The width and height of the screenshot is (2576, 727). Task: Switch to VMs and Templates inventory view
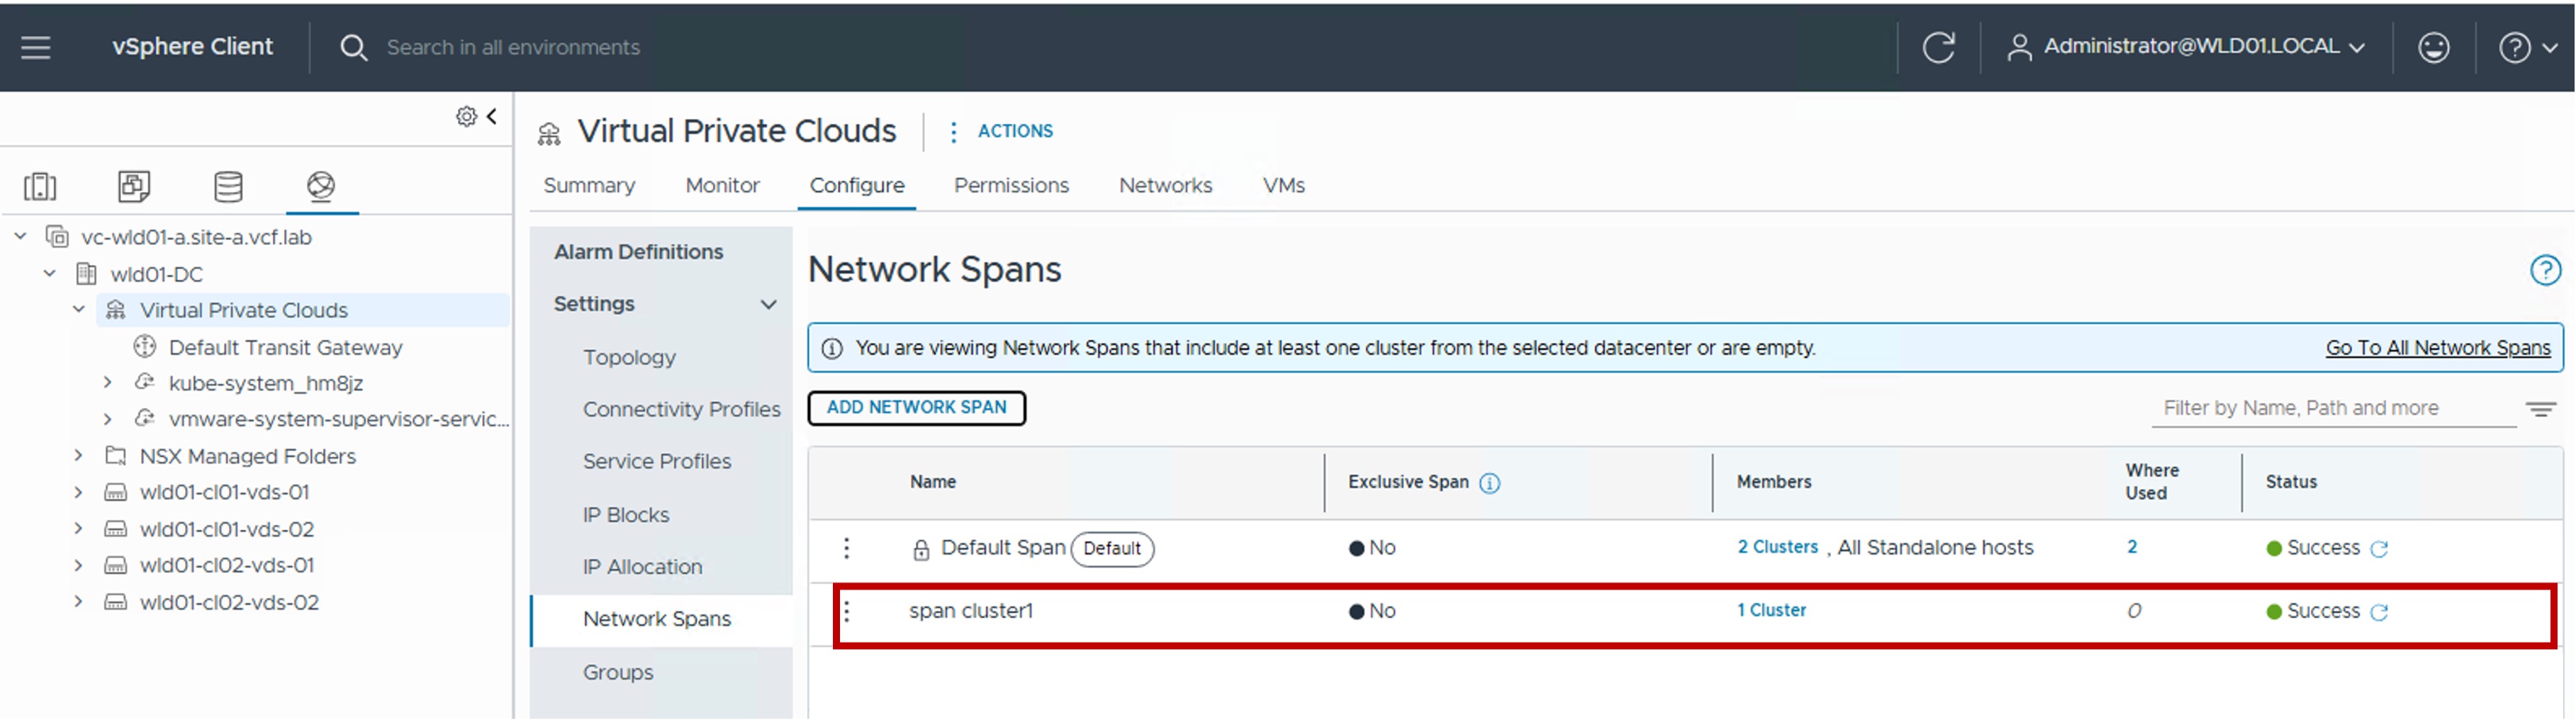(134, 186)
